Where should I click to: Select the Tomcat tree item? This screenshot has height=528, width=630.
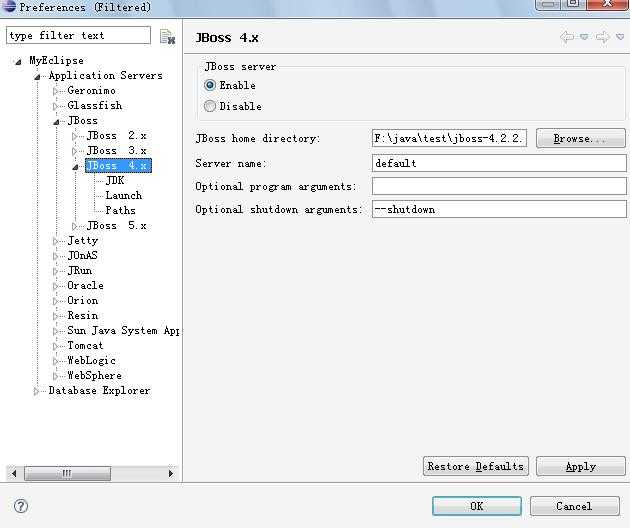[x=85, y=346]
